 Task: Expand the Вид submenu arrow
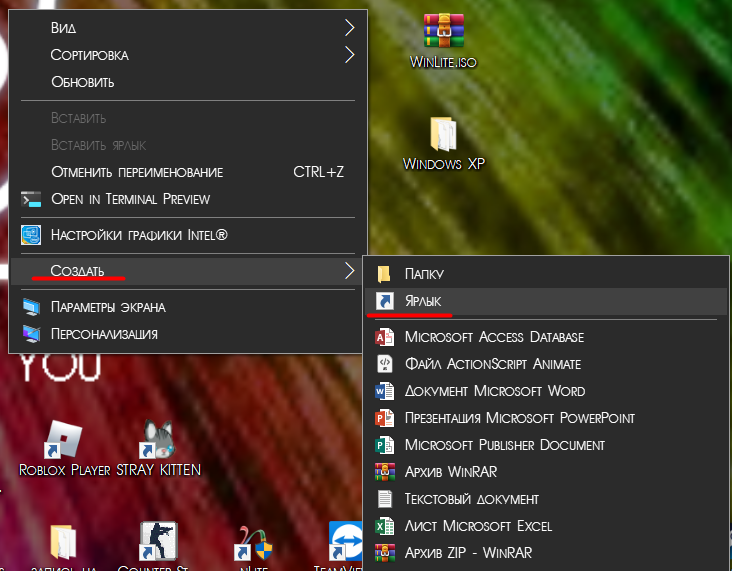[x=350, y=28]
